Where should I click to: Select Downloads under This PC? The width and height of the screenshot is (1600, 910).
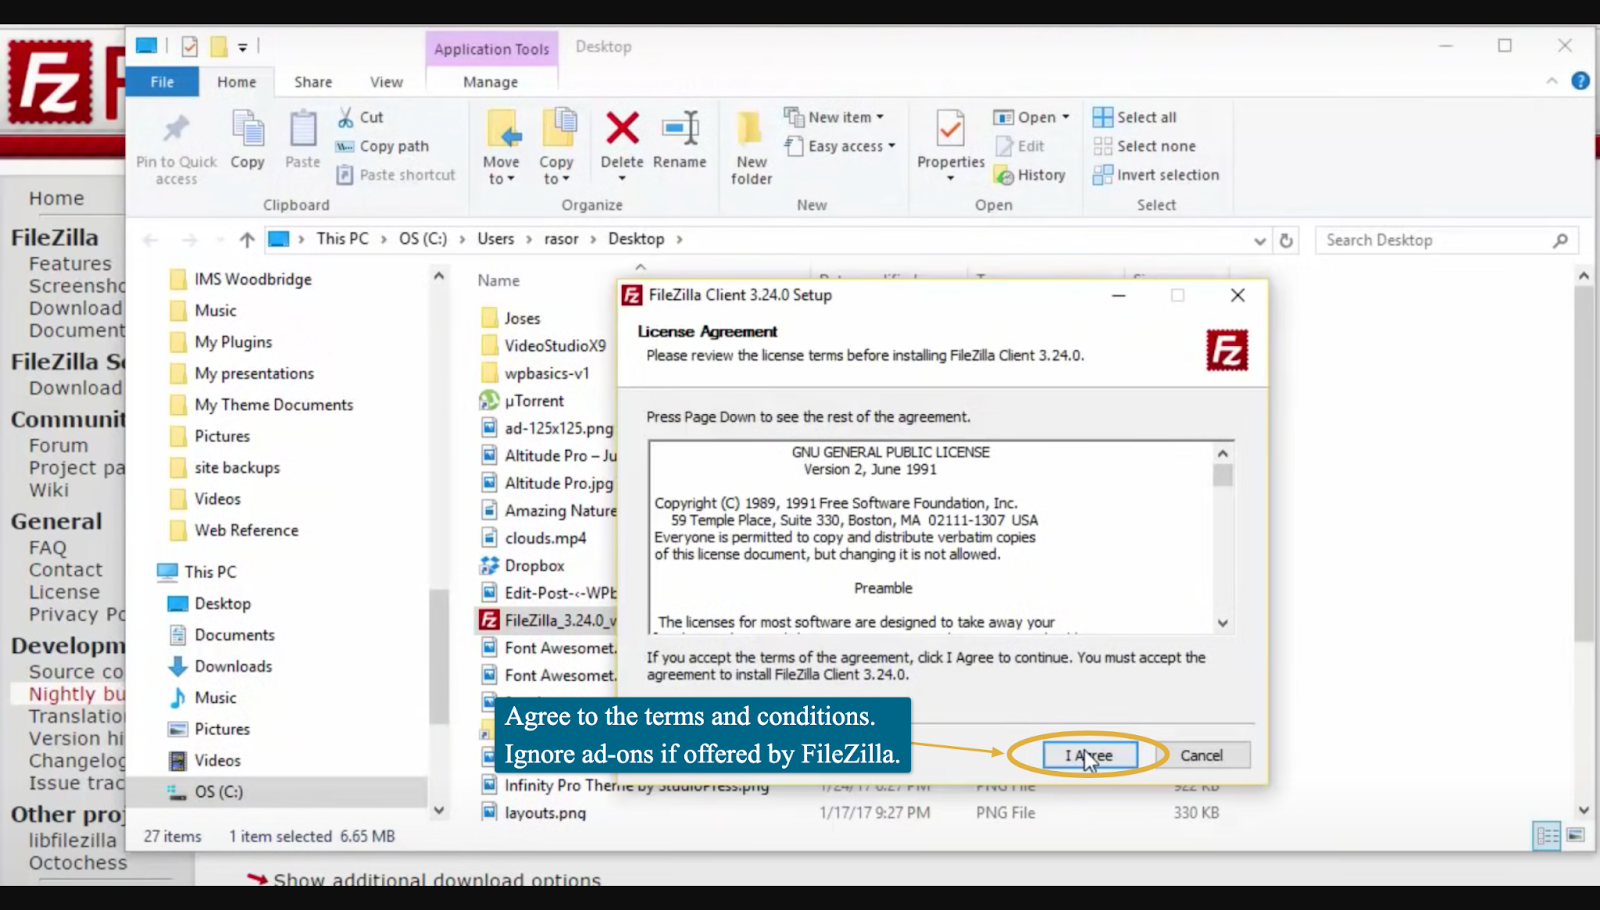click(233, 666)
